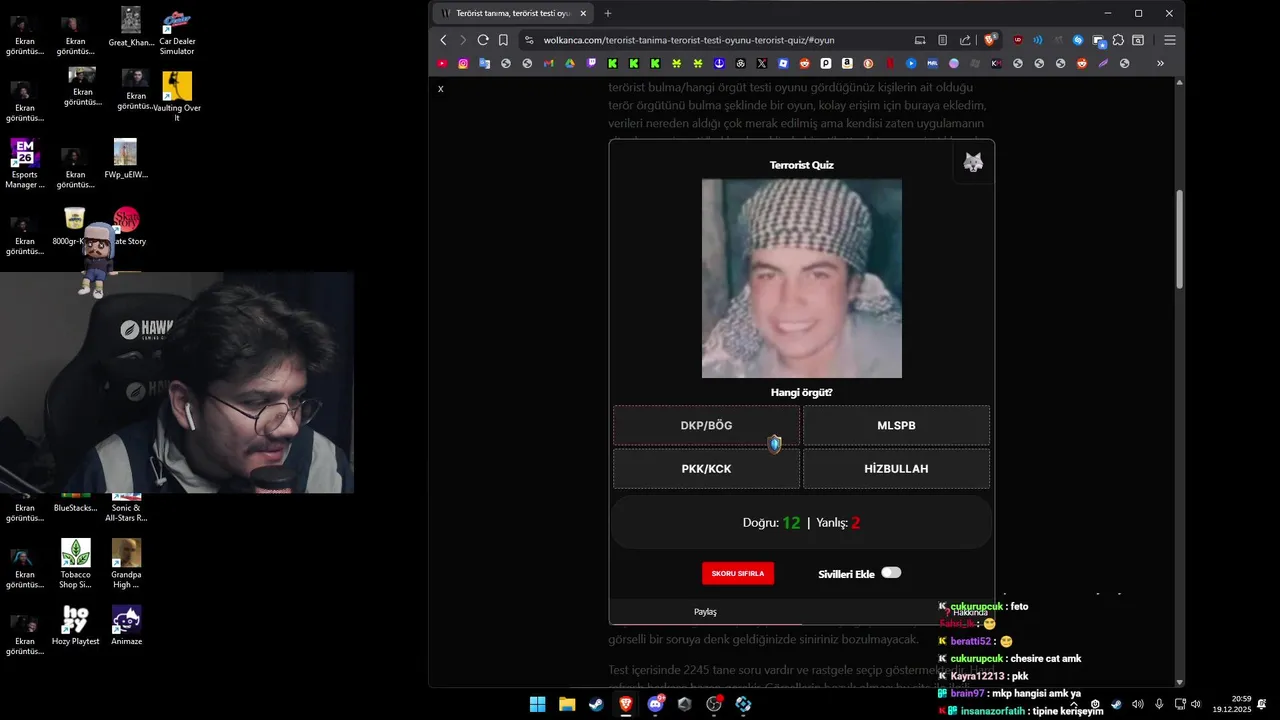Image resolution: width=1280 pixels, height=720 pixels.
Task: Open File Explorer from taskbar
Action: click(567, 704)
